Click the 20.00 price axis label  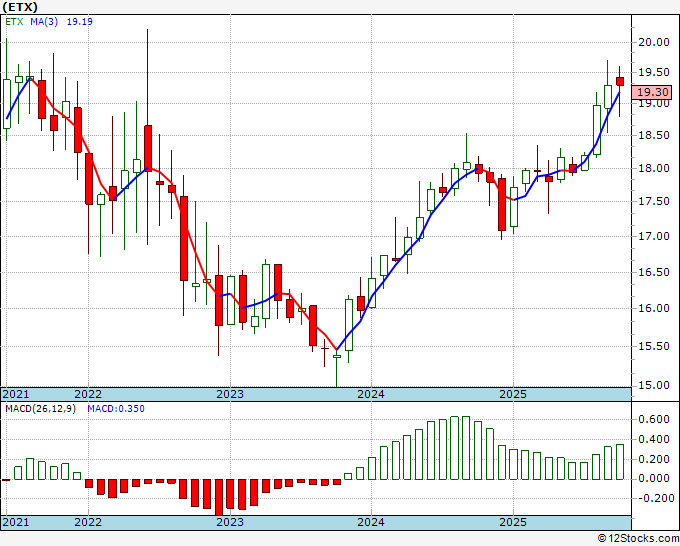click(654, 42)
